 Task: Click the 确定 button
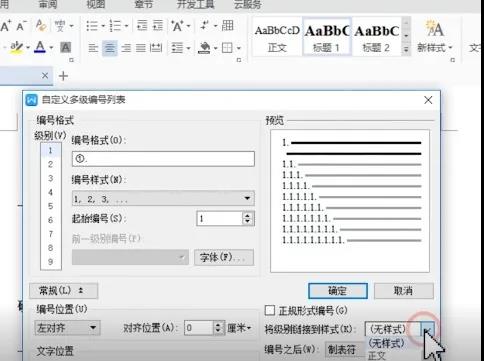tap(338, 291)
